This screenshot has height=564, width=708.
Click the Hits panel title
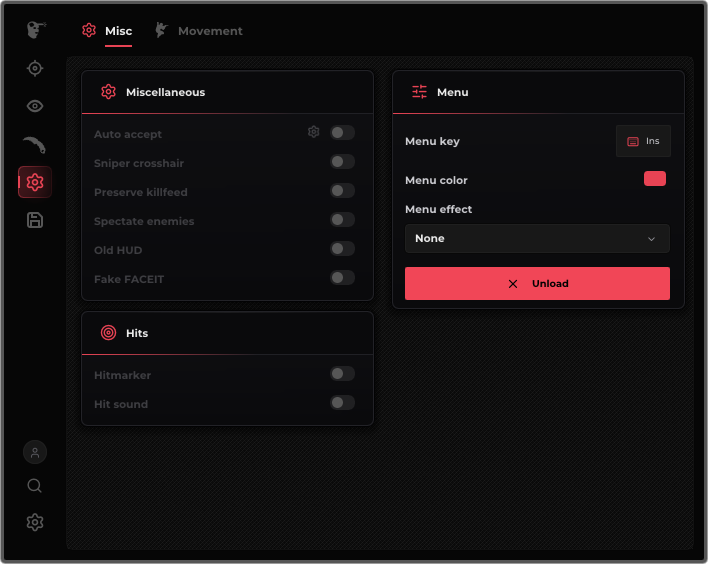[x=137, y=333]
